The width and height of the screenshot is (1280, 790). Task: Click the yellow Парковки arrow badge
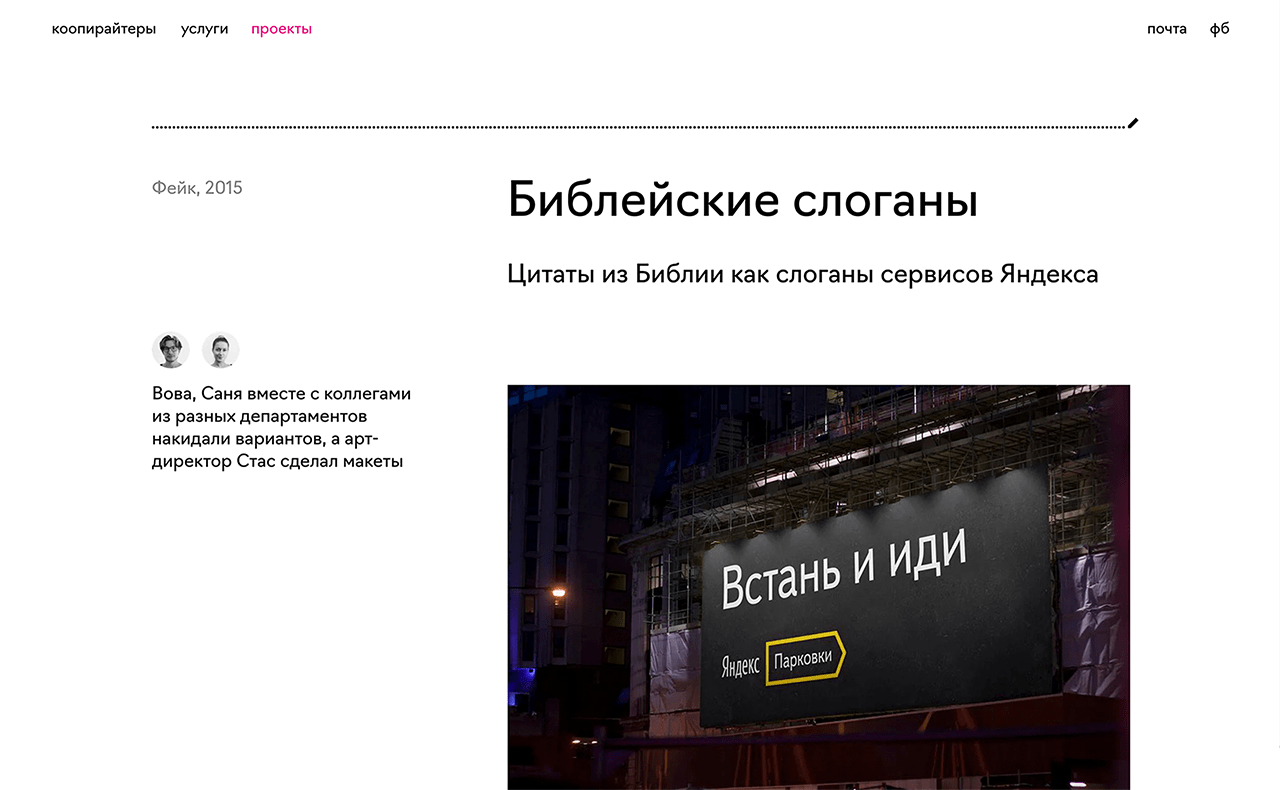[805, 659]
